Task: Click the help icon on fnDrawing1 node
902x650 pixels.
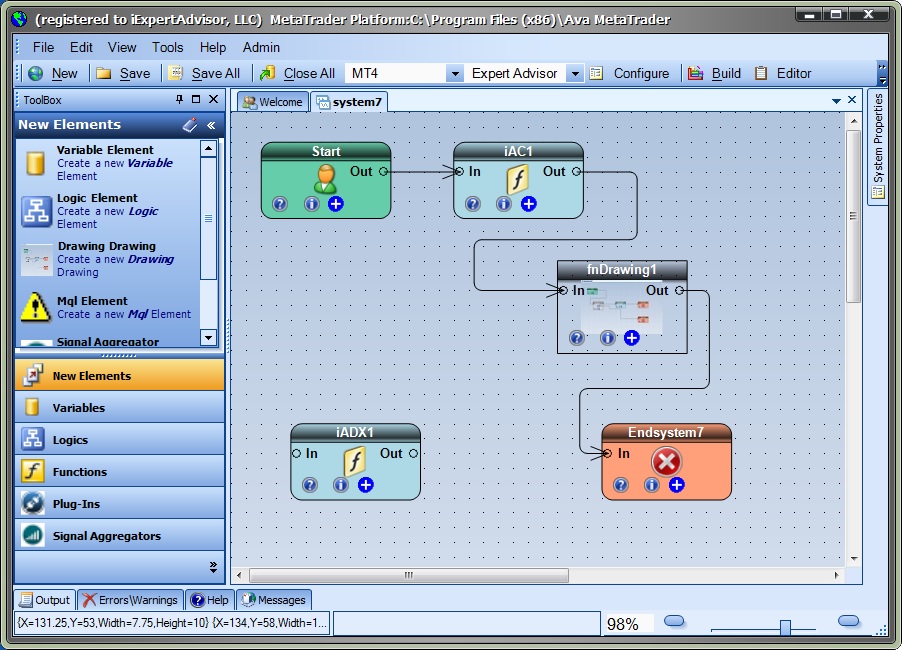Action: point(577,338)
